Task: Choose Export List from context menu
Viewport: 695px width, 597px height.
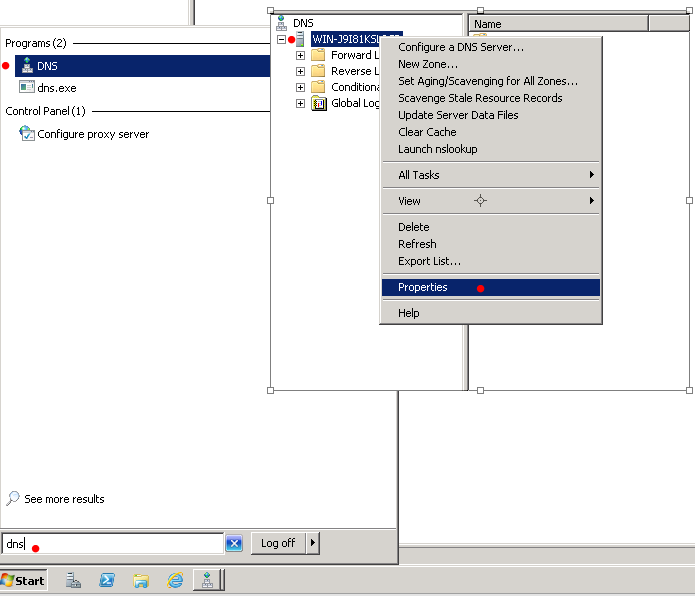Action: pos(491,261)
